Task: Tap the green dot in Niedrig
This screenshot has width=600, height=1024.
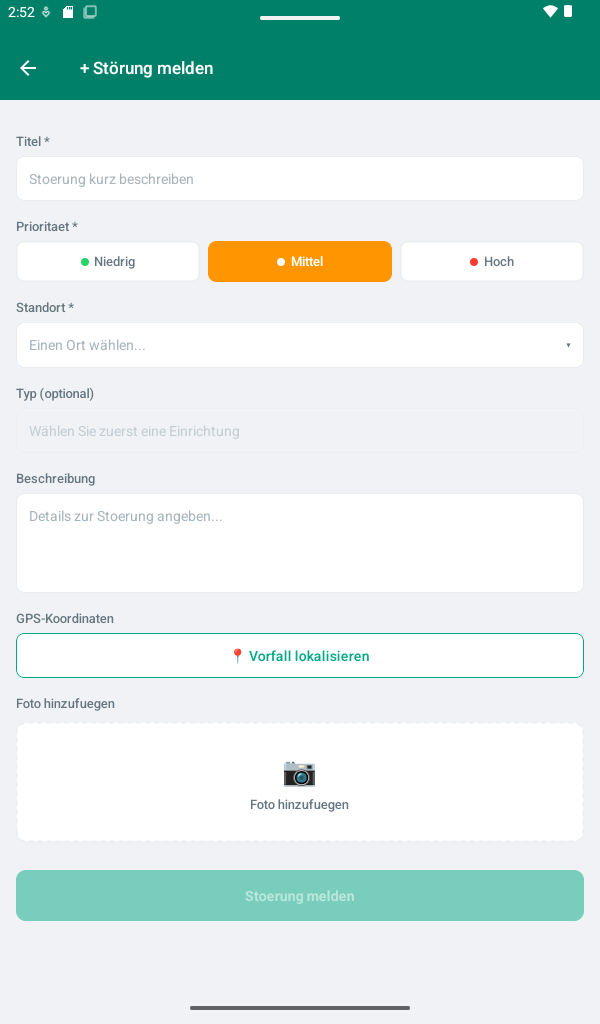Action: [x=85, y=262]
